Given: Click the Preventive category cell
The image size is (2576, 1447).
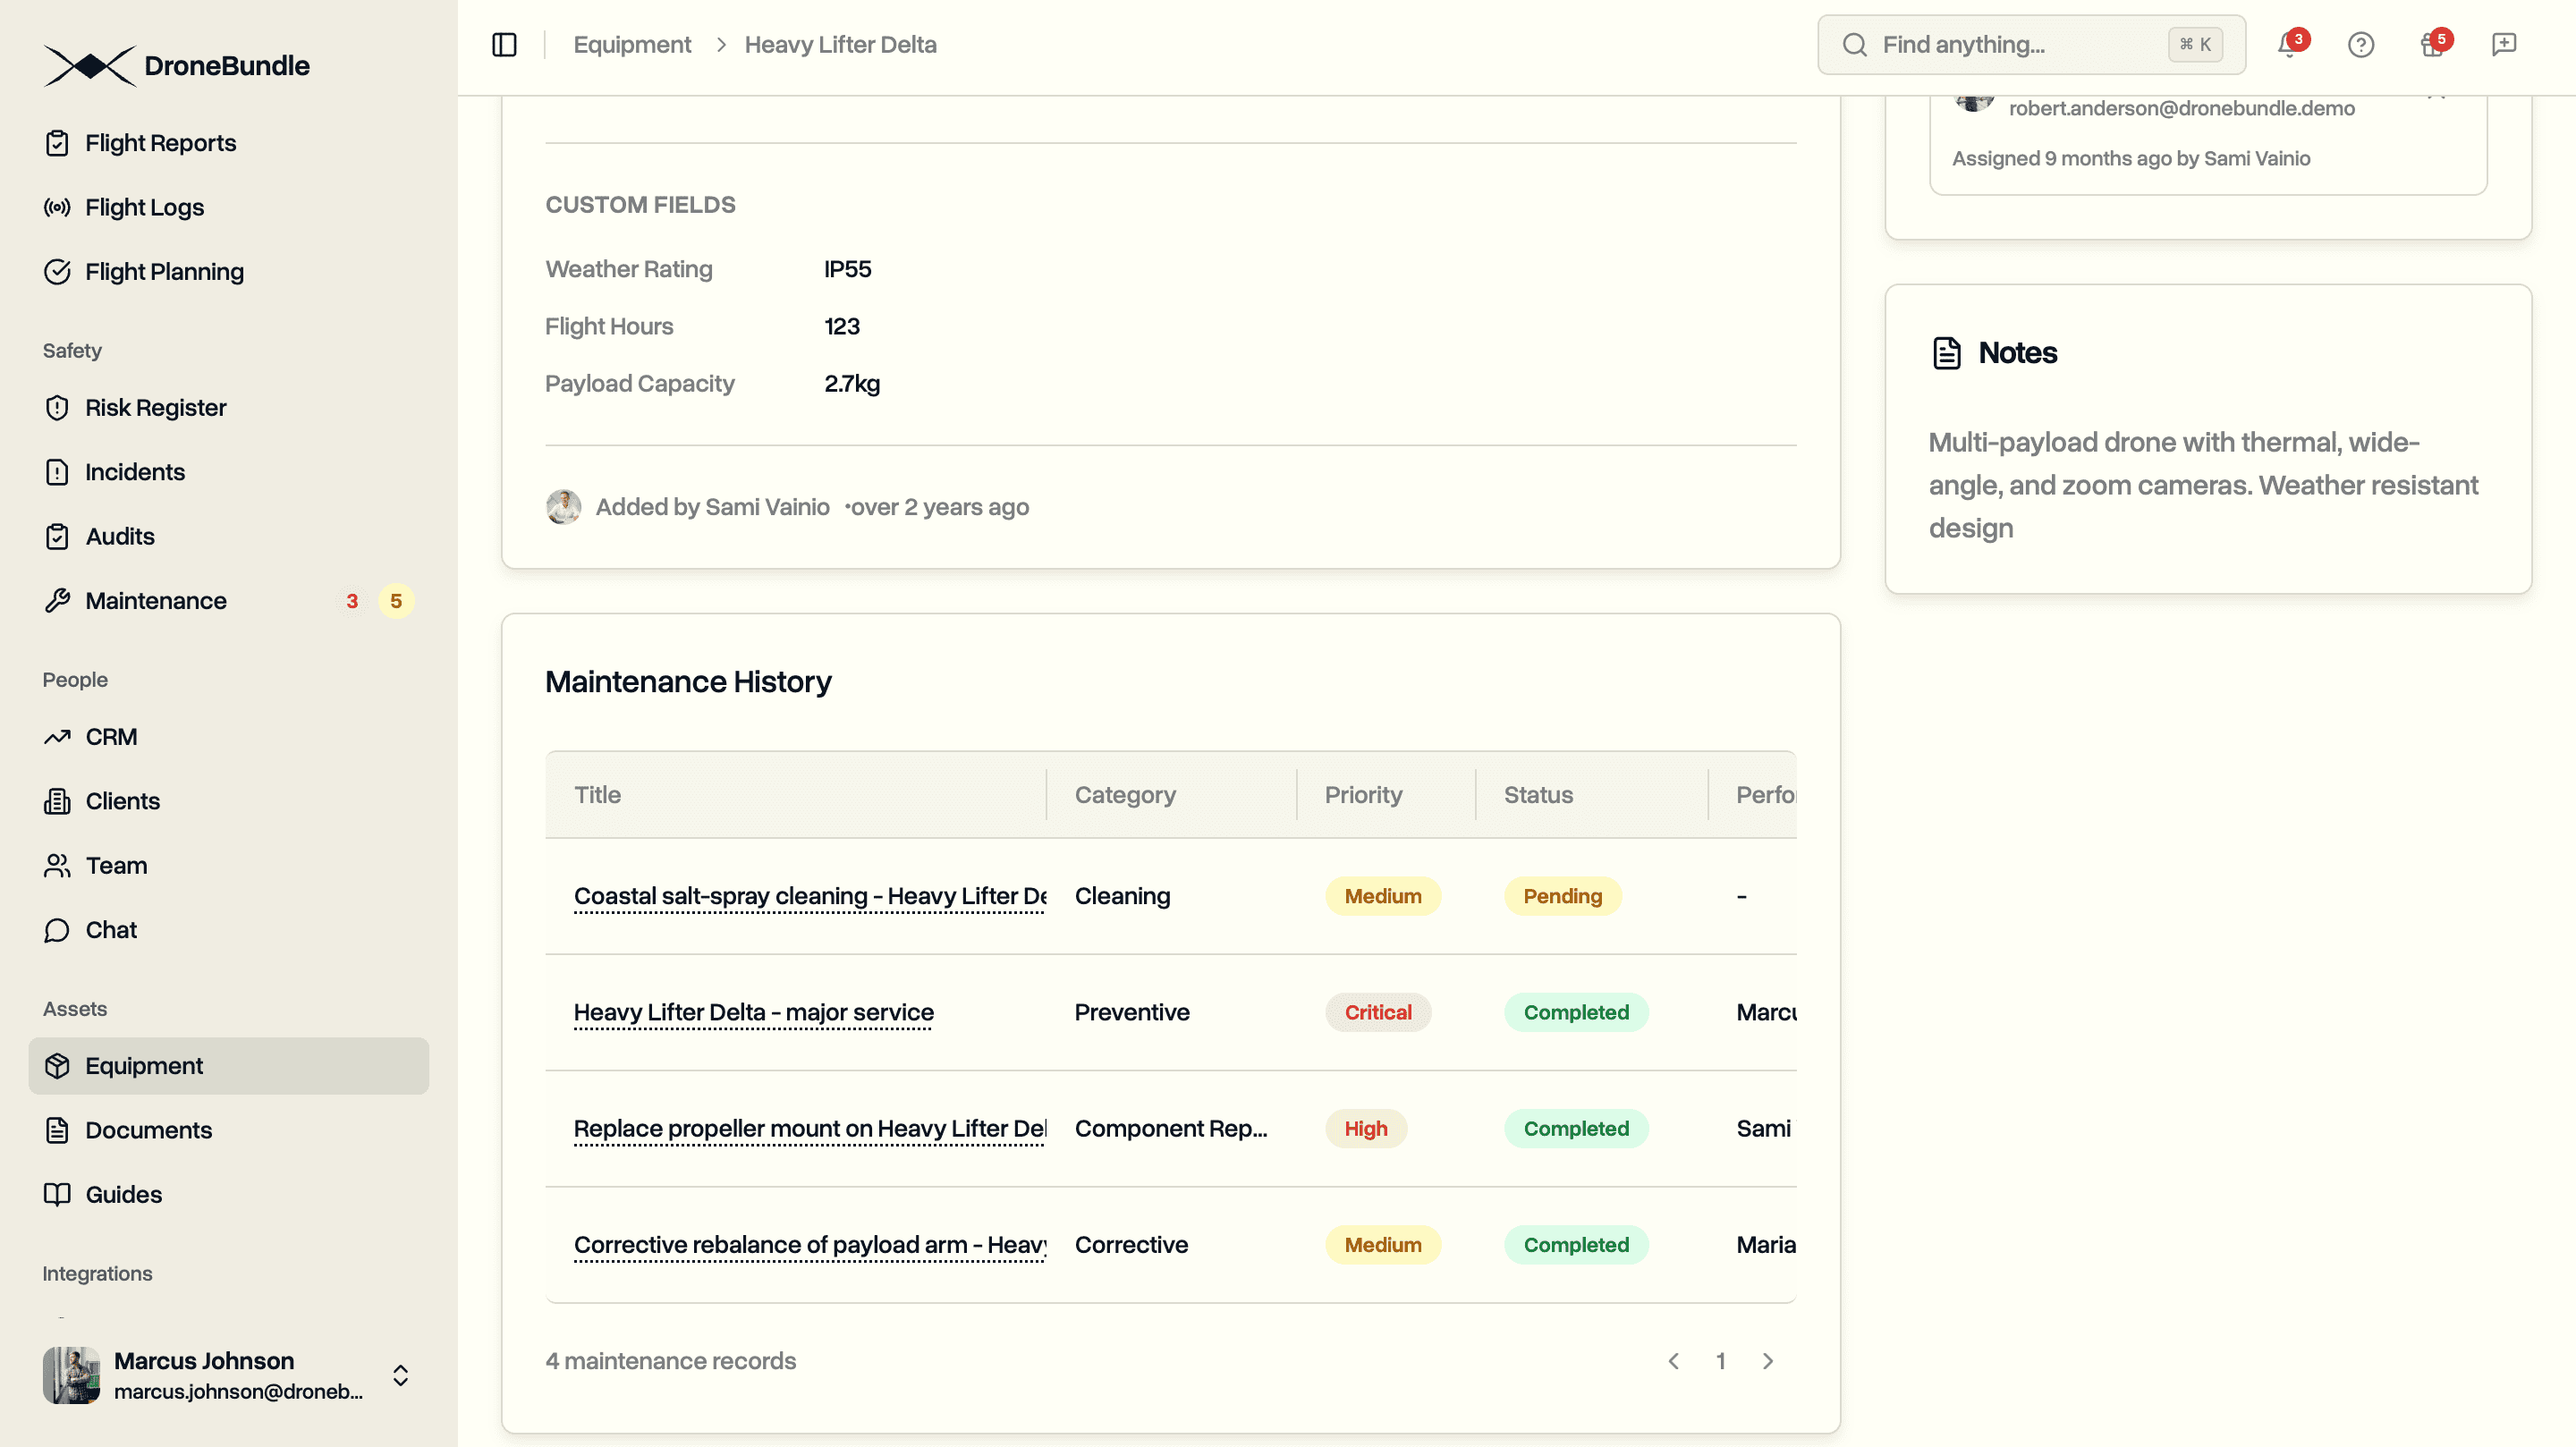Looking at the screenshot, I should pyautogui.click(x=1132, y=1012).
